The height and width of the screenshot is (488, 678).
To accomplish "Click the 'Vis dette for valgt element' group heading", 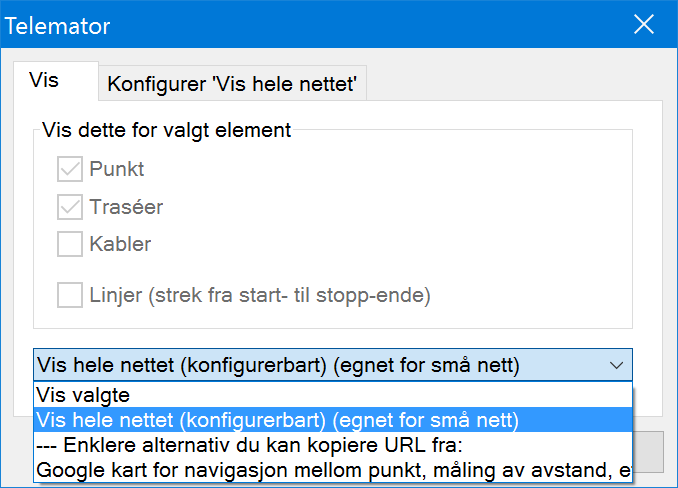I will 166,130.
